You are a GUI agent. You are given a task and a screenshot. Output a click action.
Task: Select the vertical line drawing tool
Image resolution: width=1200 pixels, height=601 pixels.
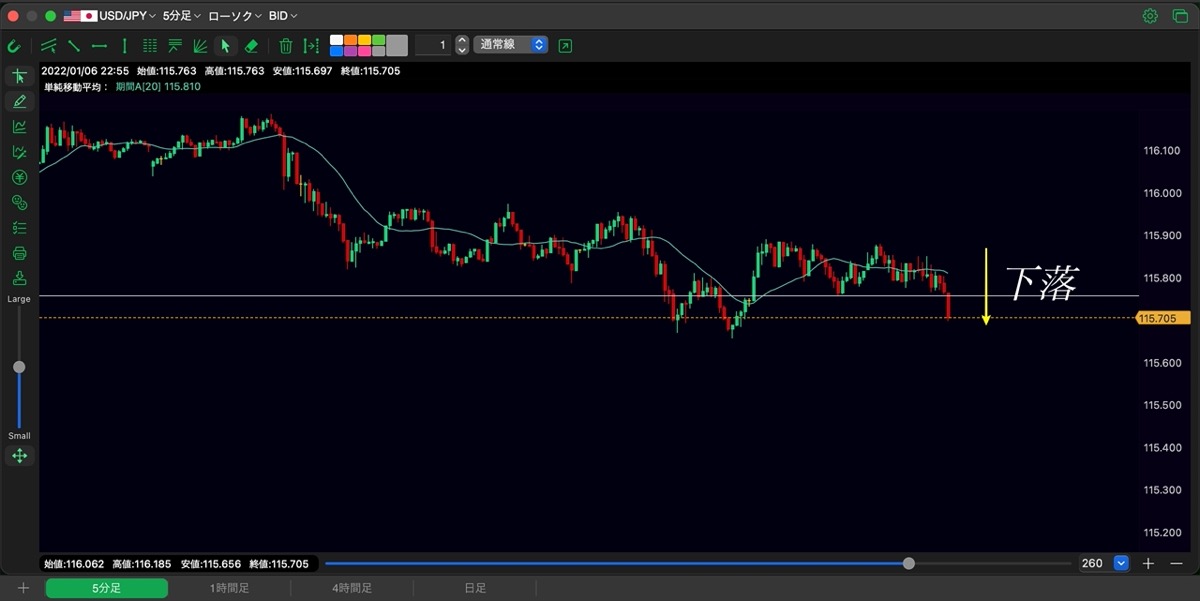point(124,46)
